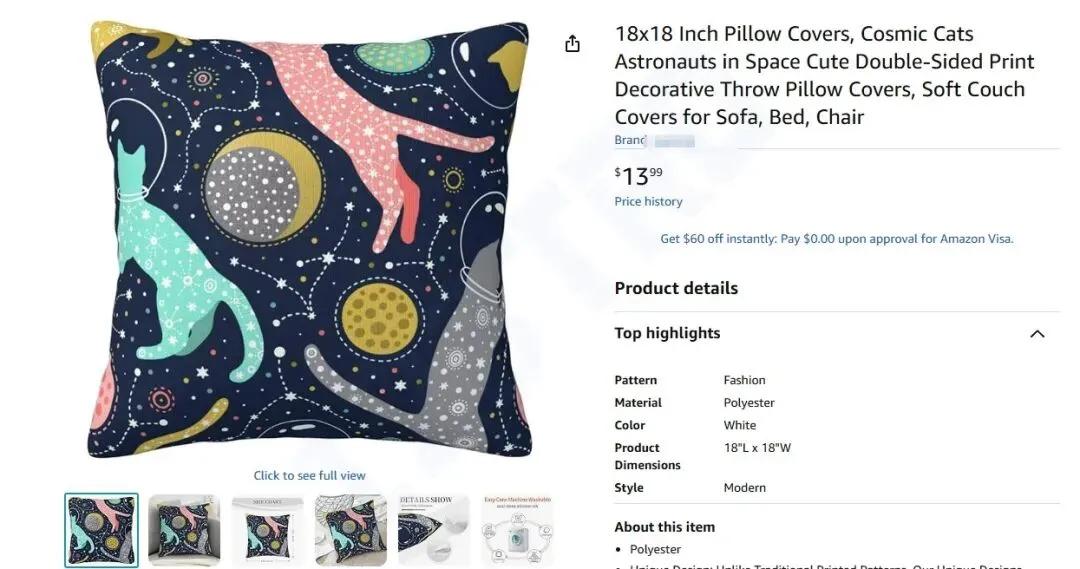
Task: View the fourth thumbnail with patterned cushion
Action: [x=351, y=530]
